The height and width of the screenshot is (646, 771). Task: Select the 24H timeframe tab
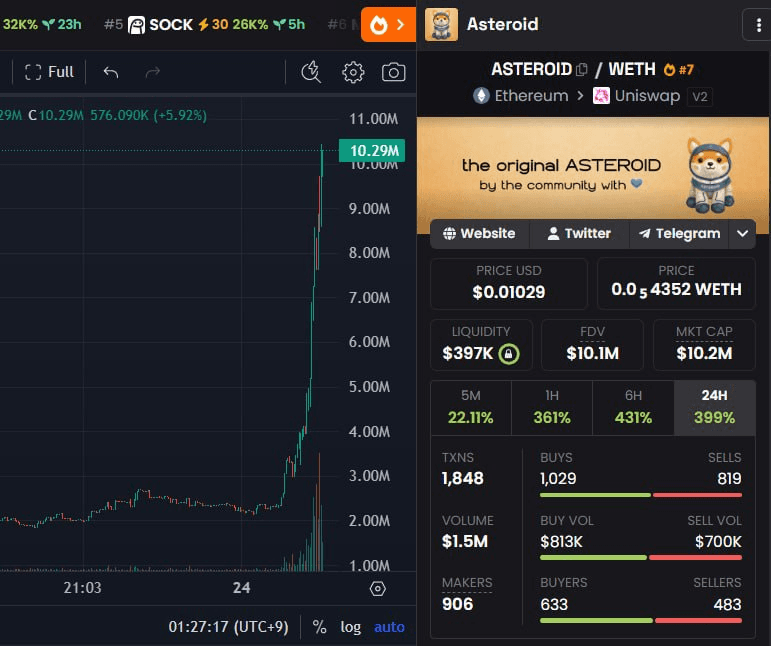(714, 408)
